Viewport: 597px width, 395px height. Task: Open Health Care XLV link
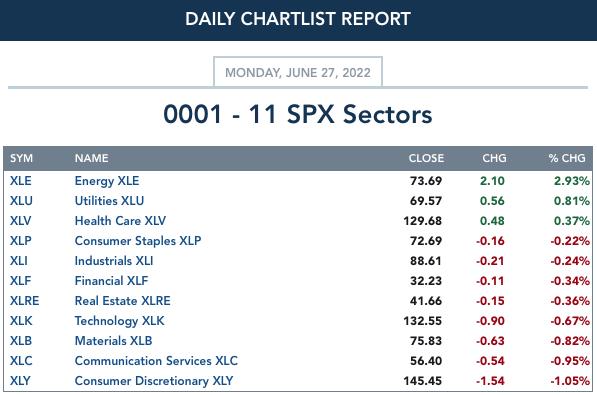tap(120, 221)
